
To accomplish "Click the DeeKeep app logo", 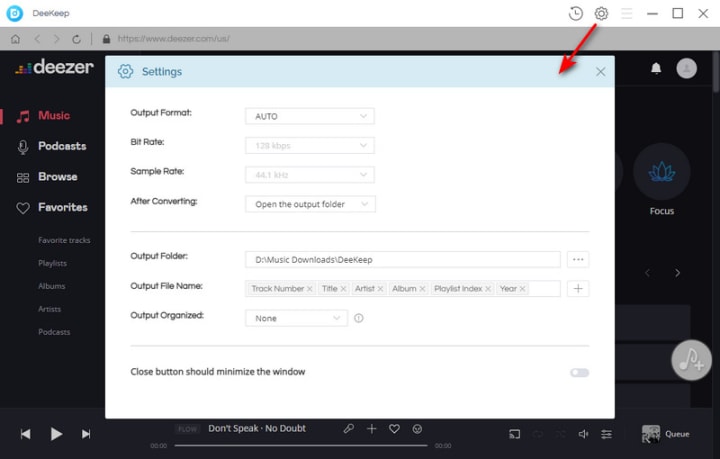I will click(x=15, y=13).
